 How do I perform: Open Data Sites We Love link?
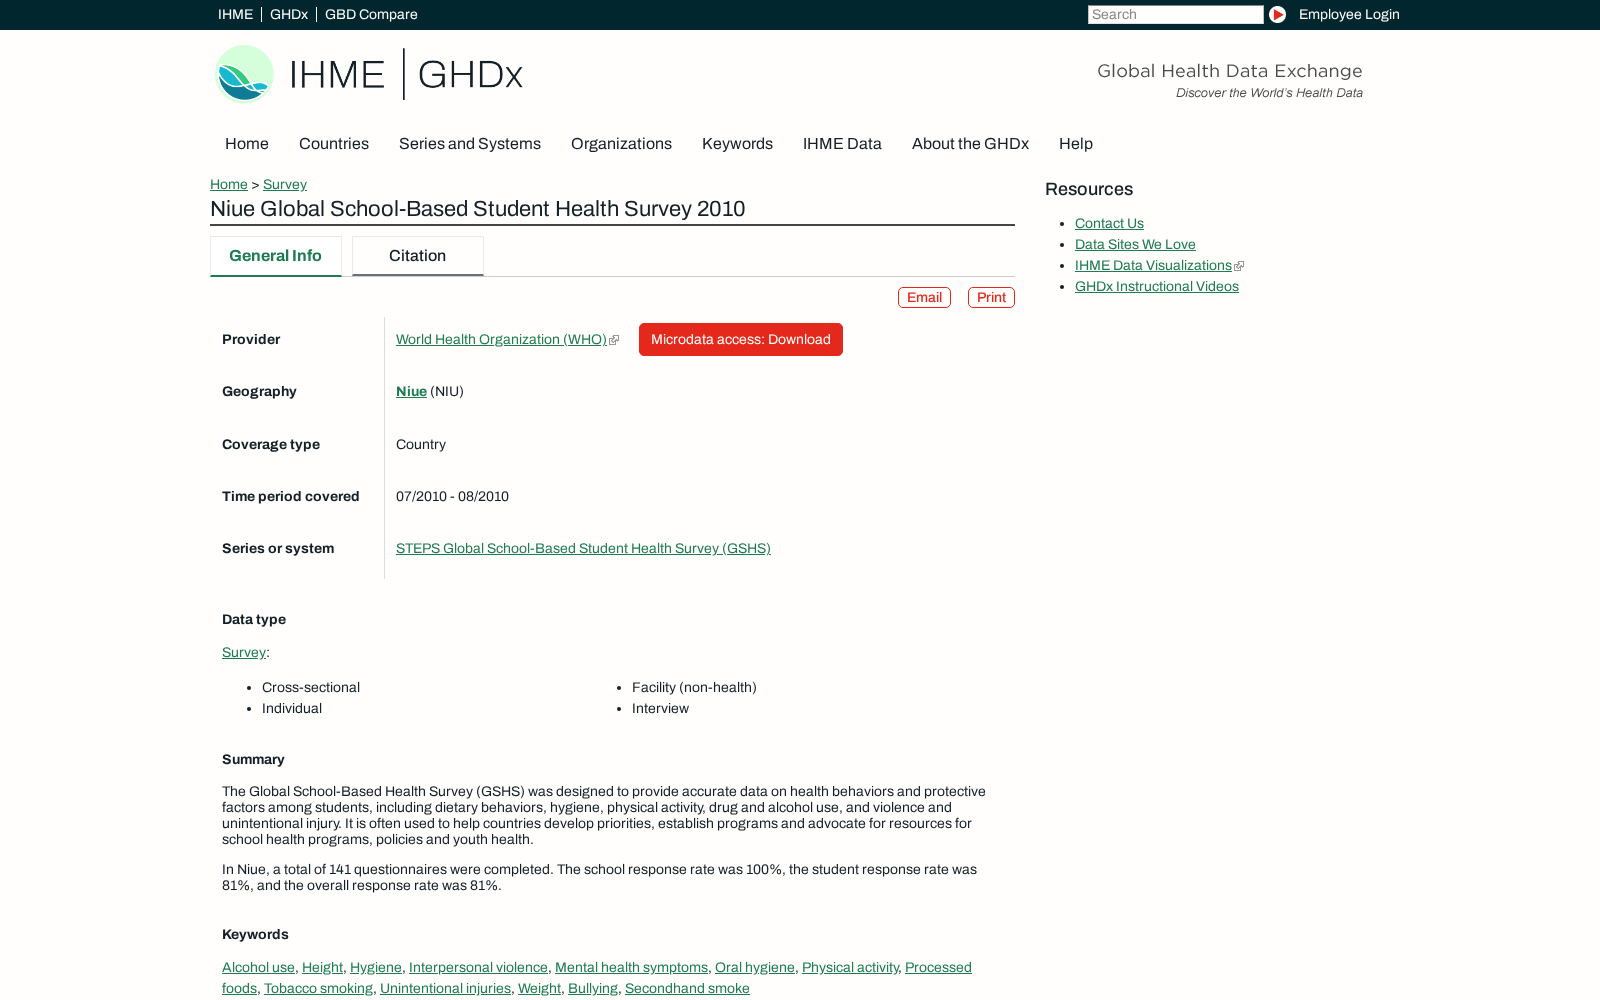[x=1135, y=245]
